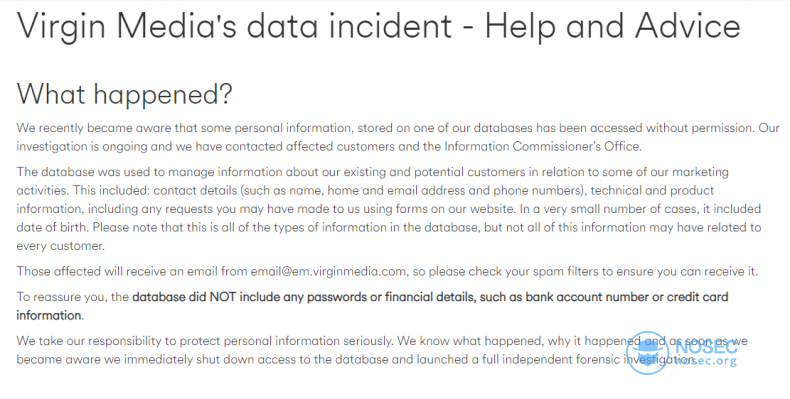Click the 'date of birth' phrase
This screenshot has width=790, height=399.
[x=53, y=227]
